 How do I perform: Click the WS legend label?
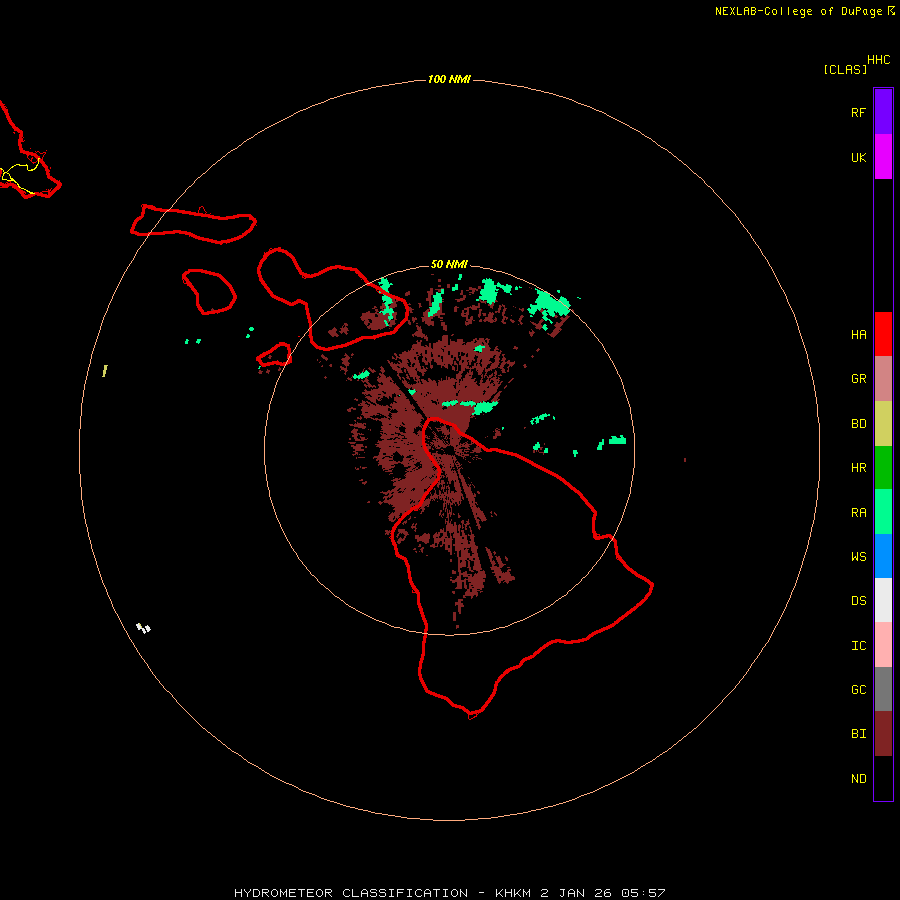858,557
